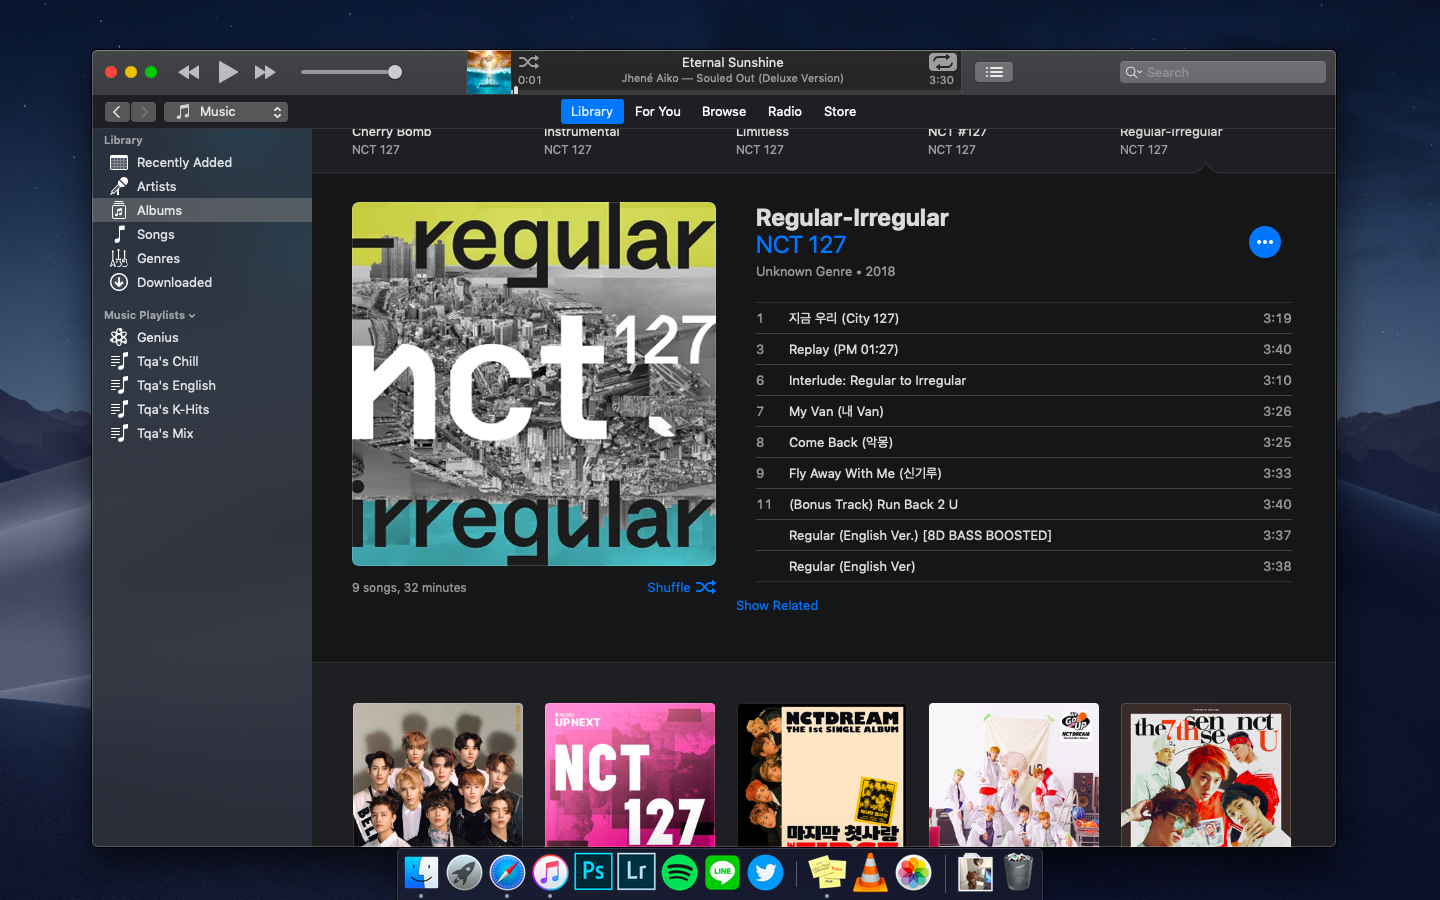Image resolution: width=1440 pixels, height=900 pixels.
Task: Click the Artists microphone icon
Action: [x=119, y=186]
